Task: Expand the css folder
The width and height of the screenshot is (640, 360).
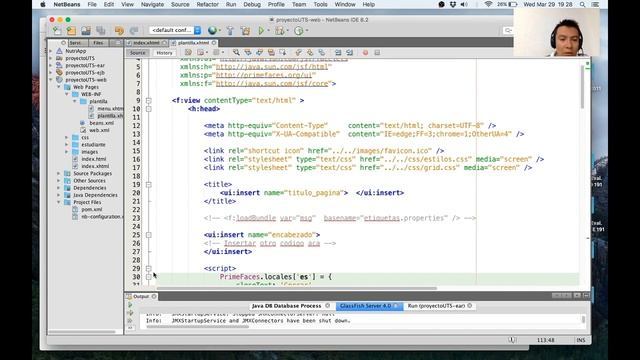Action: [x=67, y=138]
